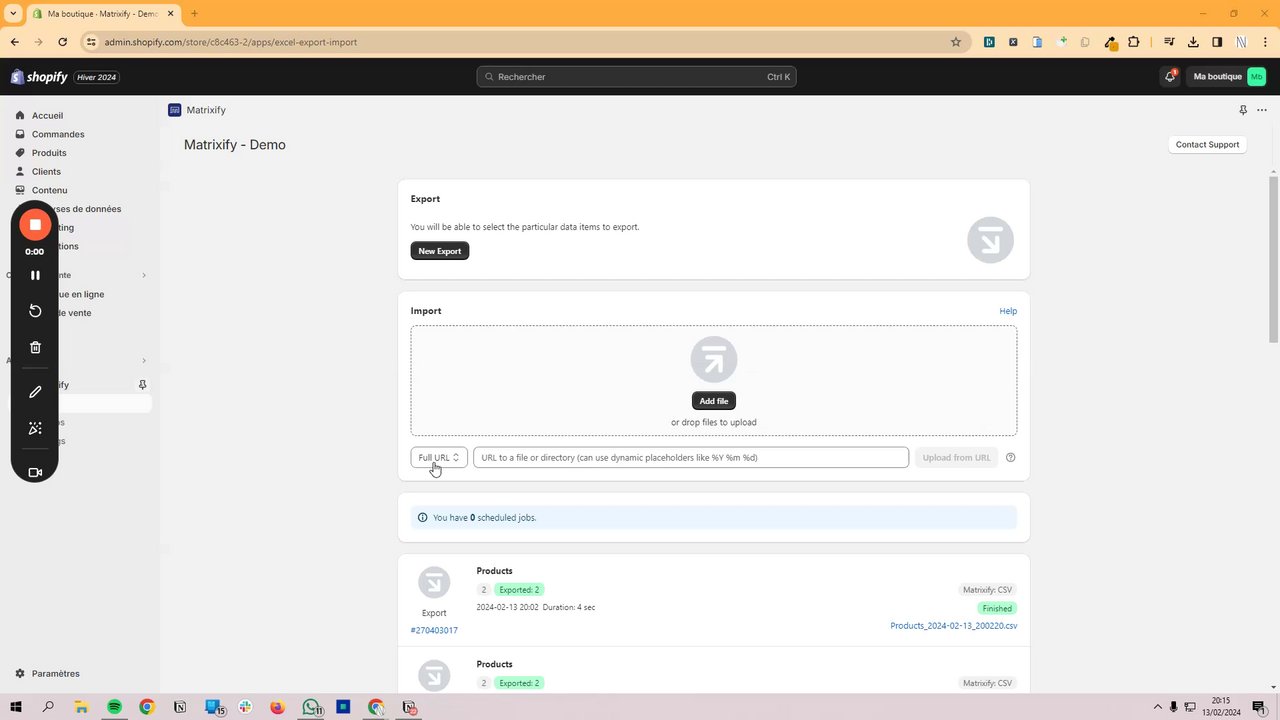Toggle the browser side panel

pyautogui.click(x=1217, y=42)
